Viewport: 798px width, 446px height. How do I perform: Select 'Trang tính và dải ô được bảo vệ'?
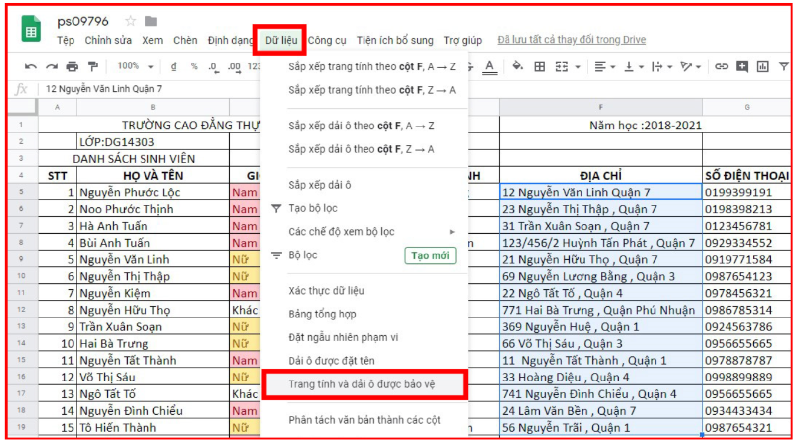tap(362, 384)
